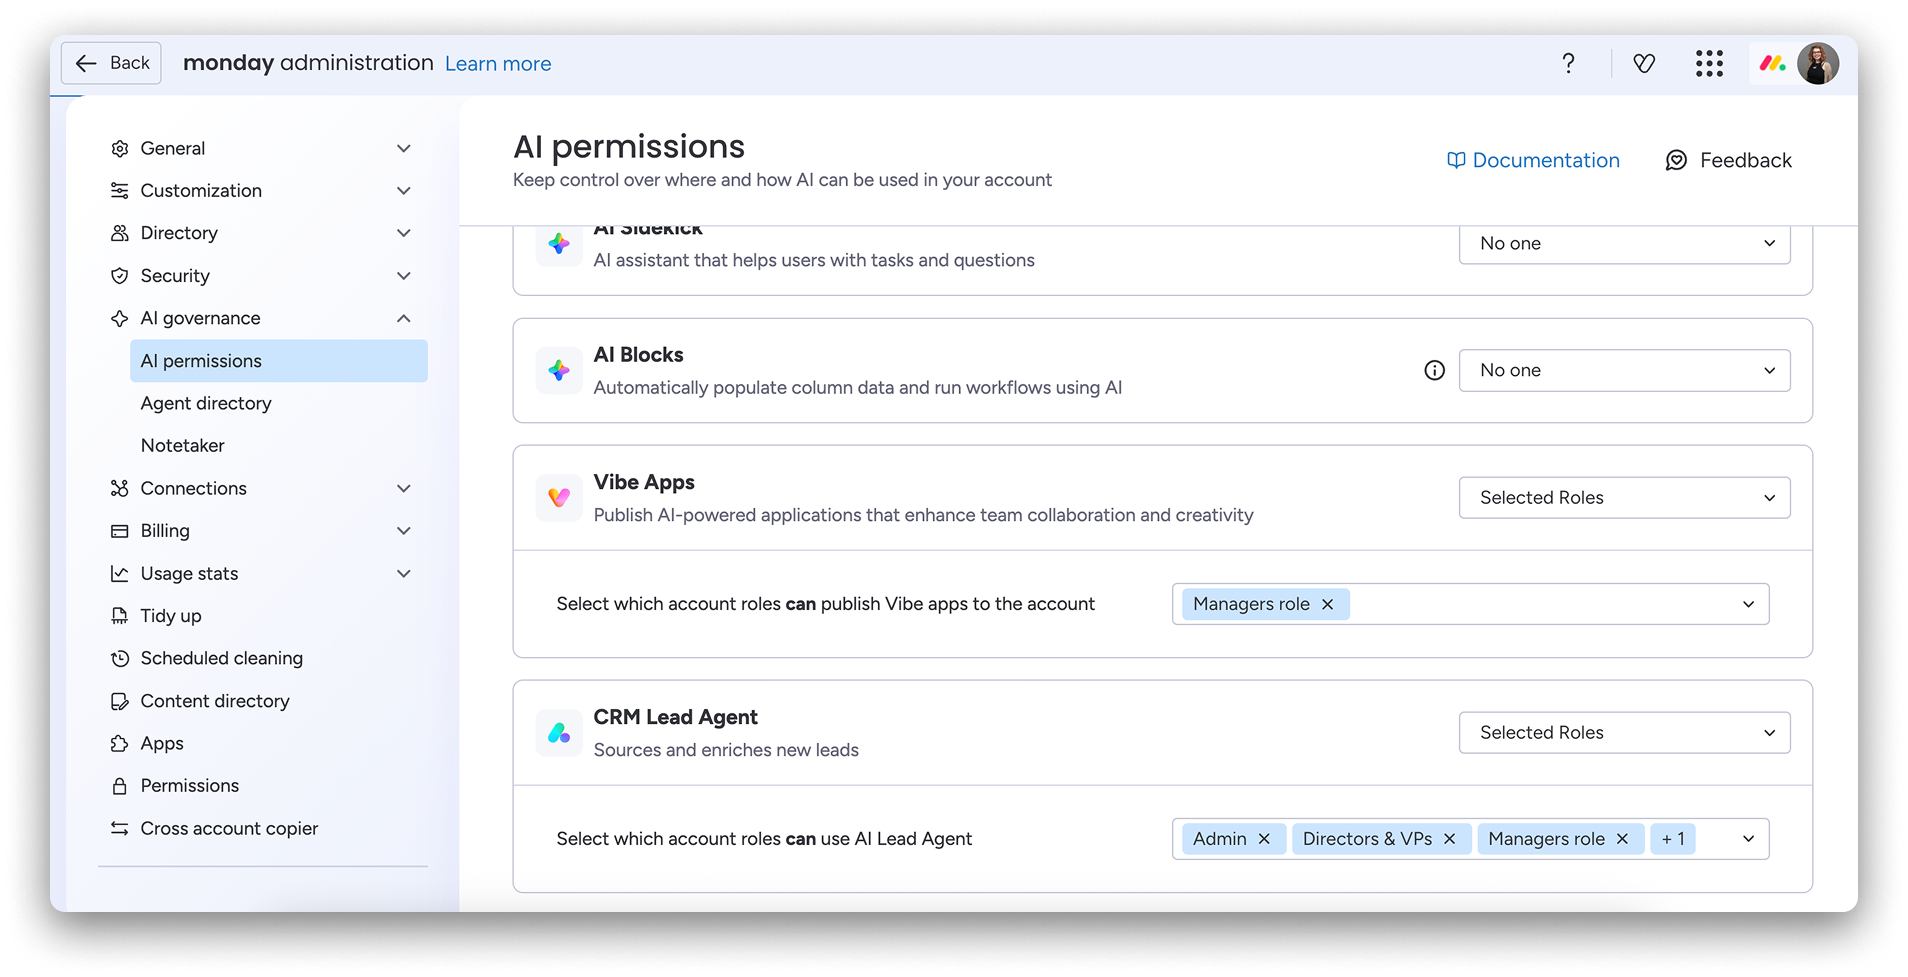The image size is (1908, 977).
Task: Click the AI Blocks info icon
Action: [x=1434, y=370]
